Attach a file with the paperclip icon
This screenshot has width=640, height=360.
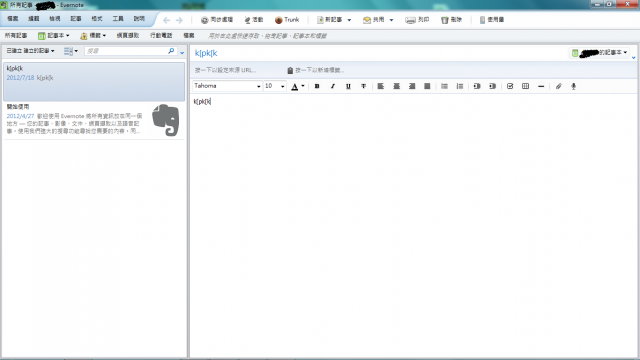pos(558,86)
